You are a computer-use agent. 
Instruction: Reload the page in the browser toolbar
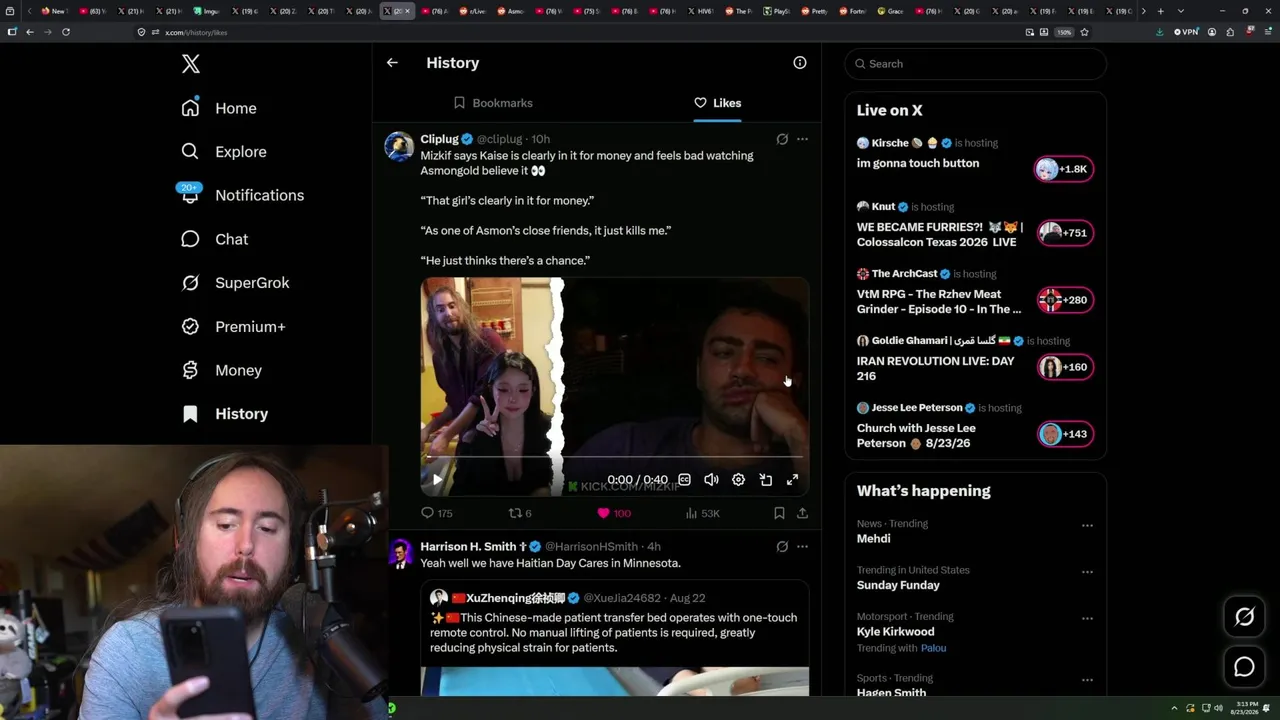click(66, 32)
